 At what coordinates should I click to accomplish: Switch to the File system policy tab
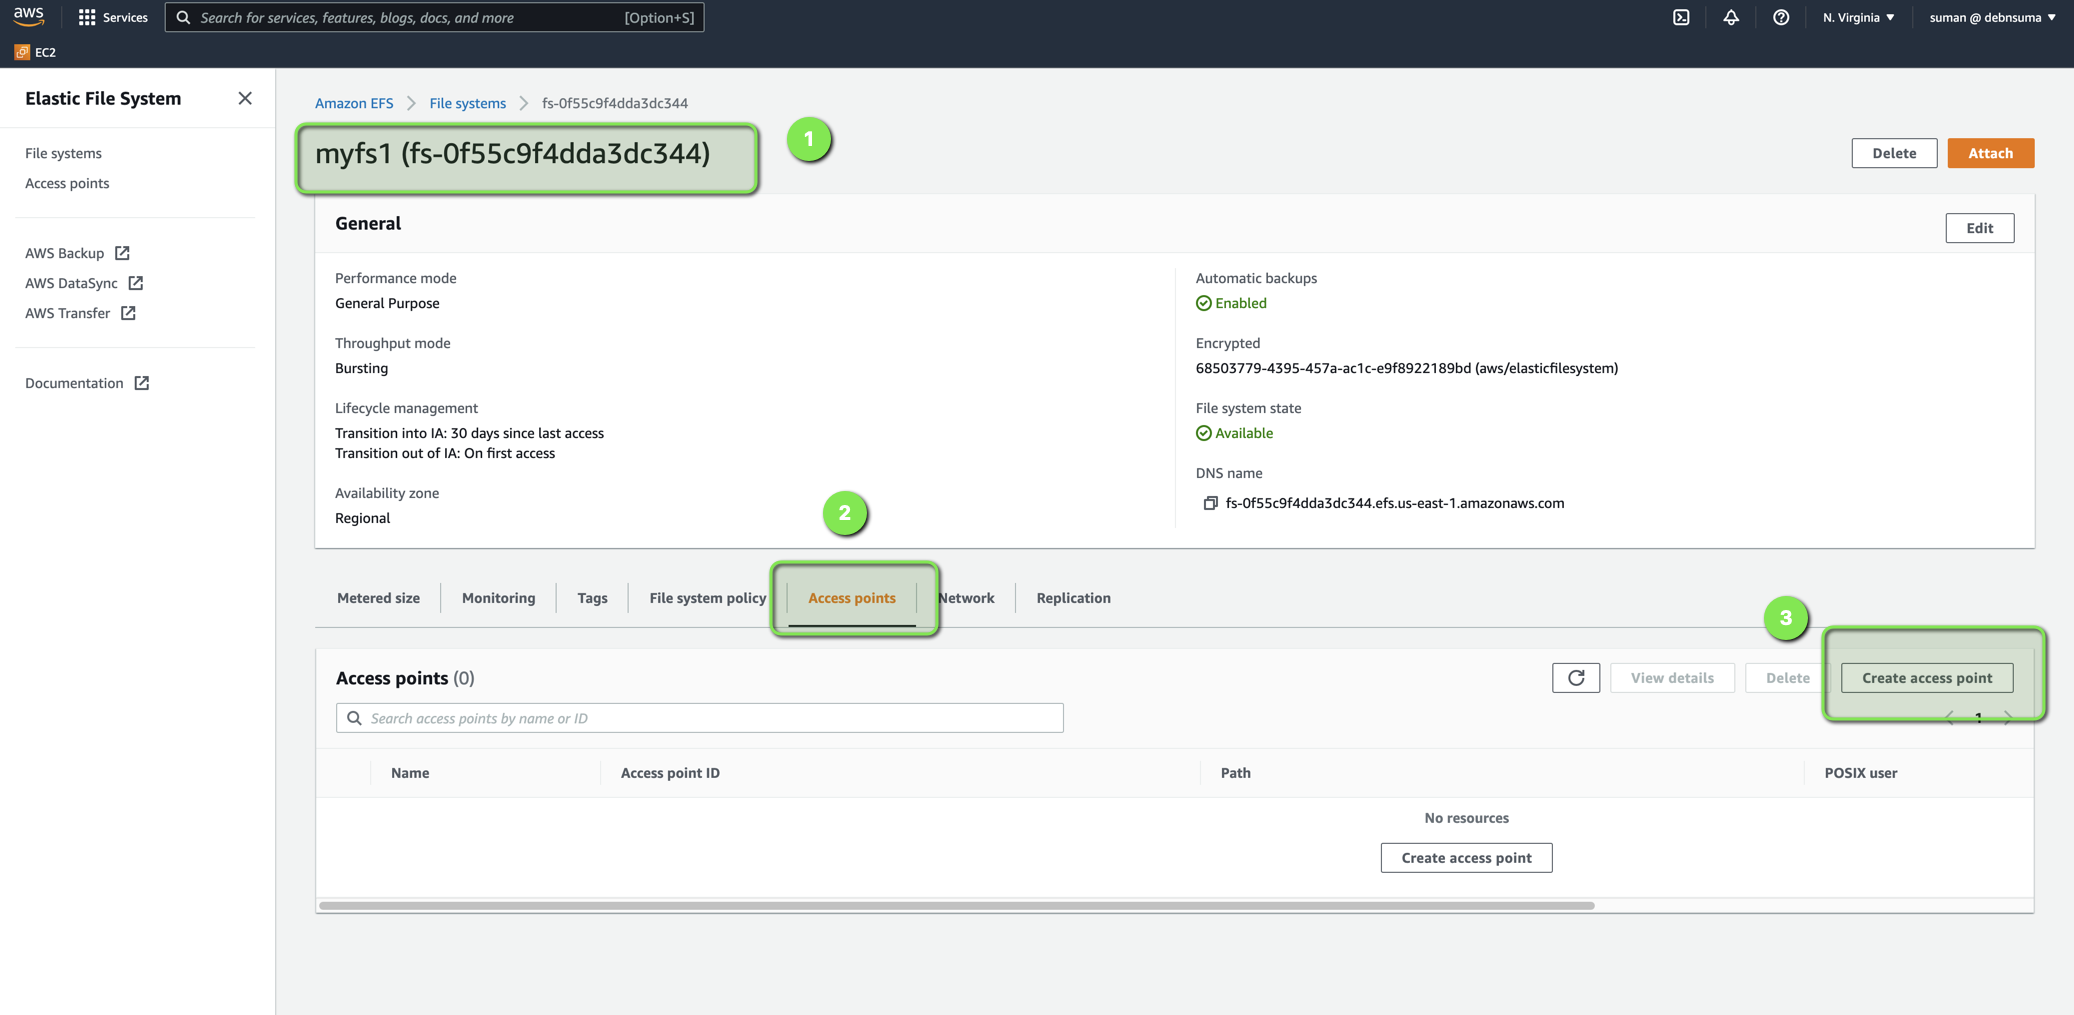707,598
